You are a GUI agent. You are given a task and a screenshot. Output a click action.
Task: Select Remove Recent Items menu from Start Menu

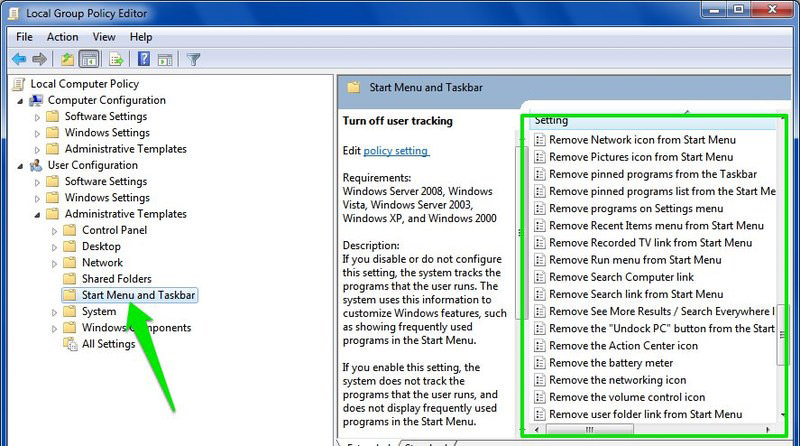(657, 226)
